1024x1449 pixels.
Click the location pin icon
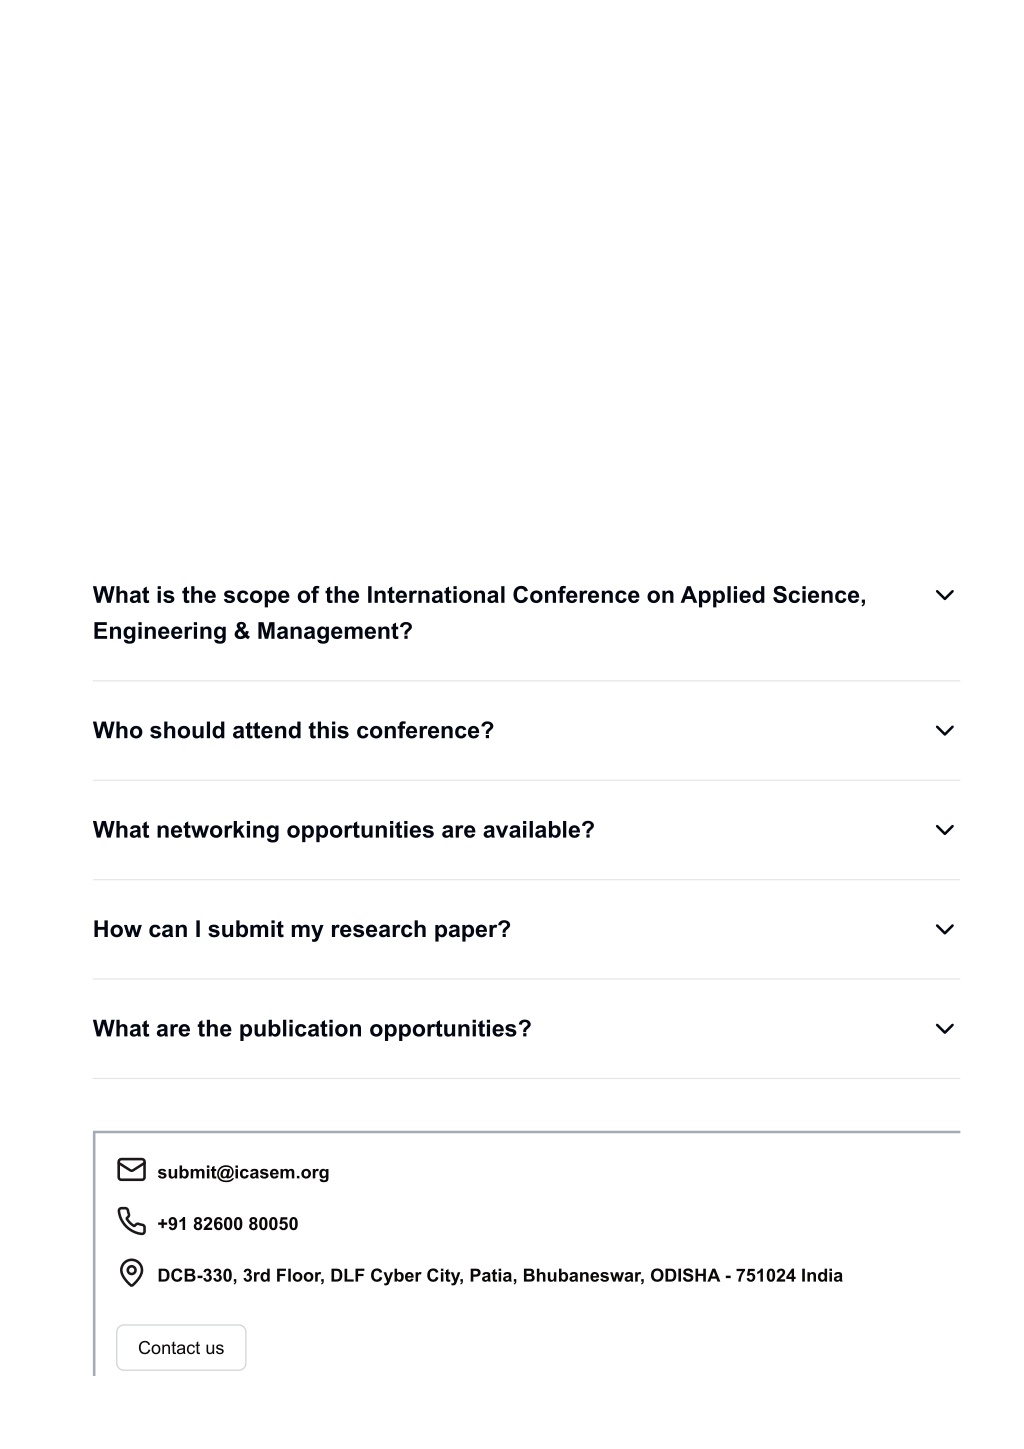131,1273
